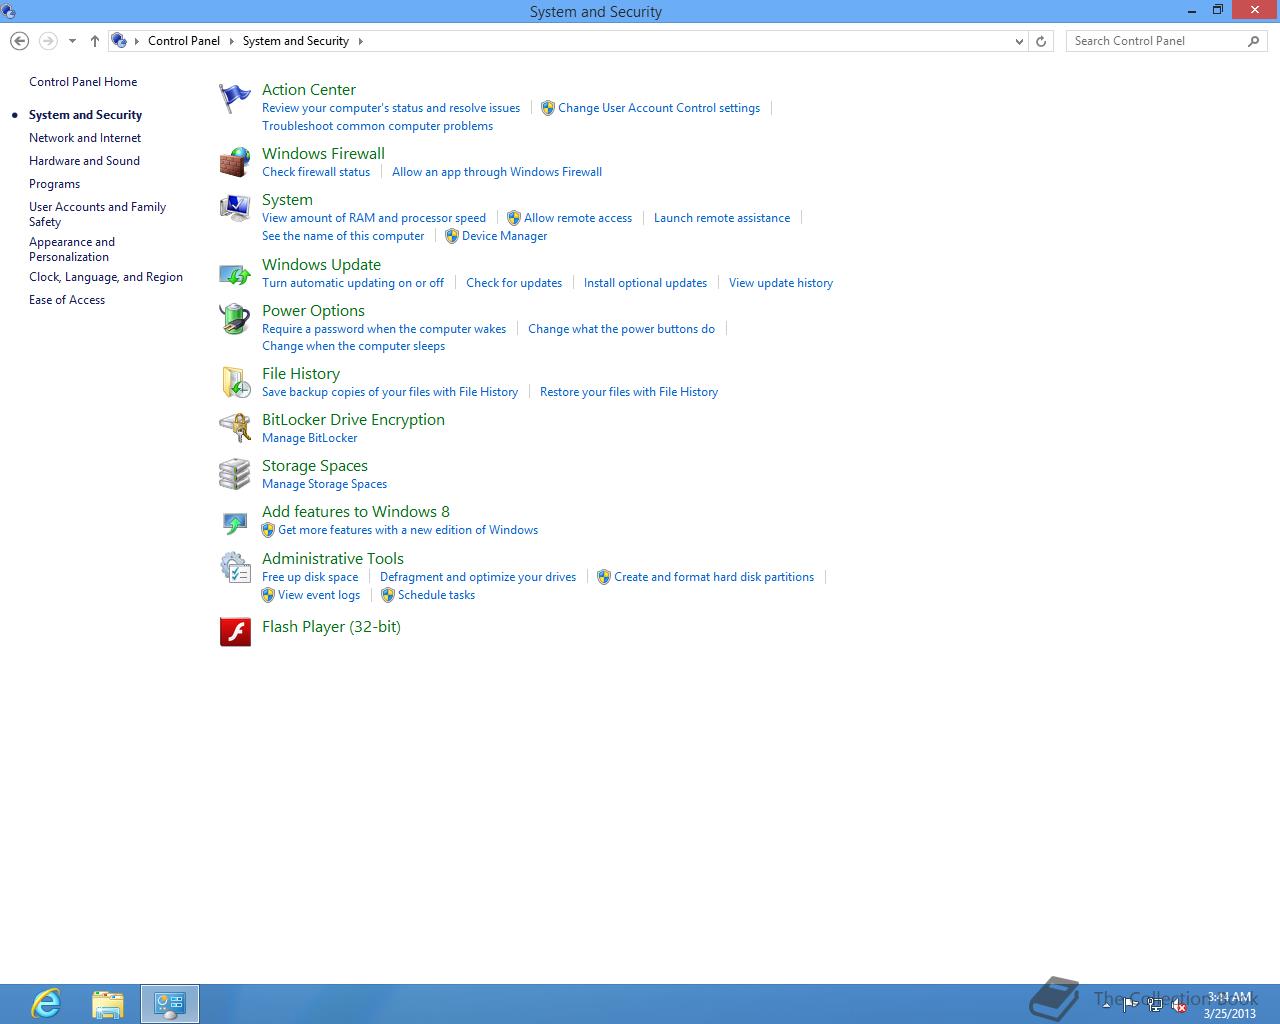Image resolution: width=1280 pixels, height=1024 pixels.
Task: Expand the address bar history dropdown
Action: [1019, 41]
